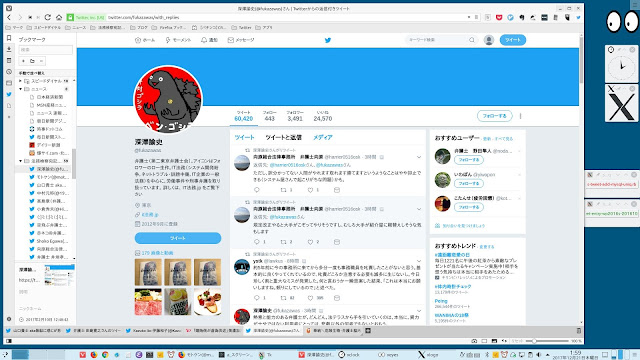Open more options chevron on first tweet
The height and width of the screenshot is (360, 640).
[419, 157]
